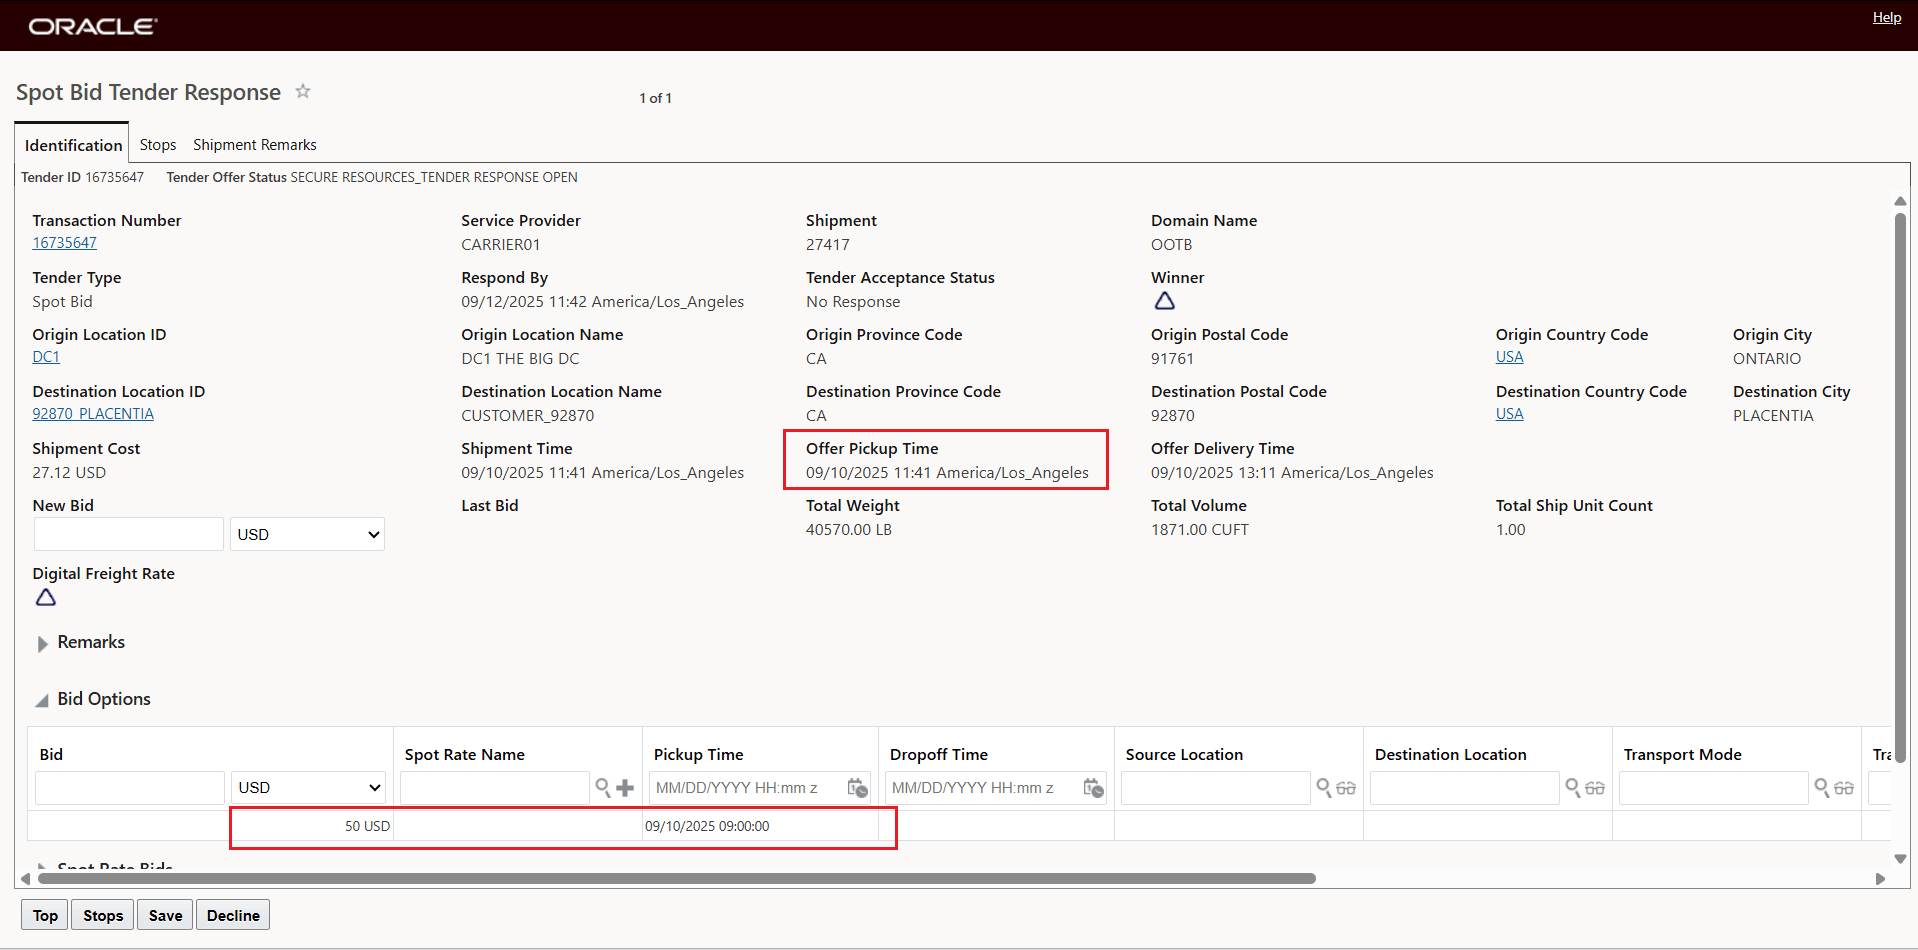The image size is (1918, 950).
Task: Click the favorite star next to Spot Bid Tender Response
Action: (x=303, y=92)
